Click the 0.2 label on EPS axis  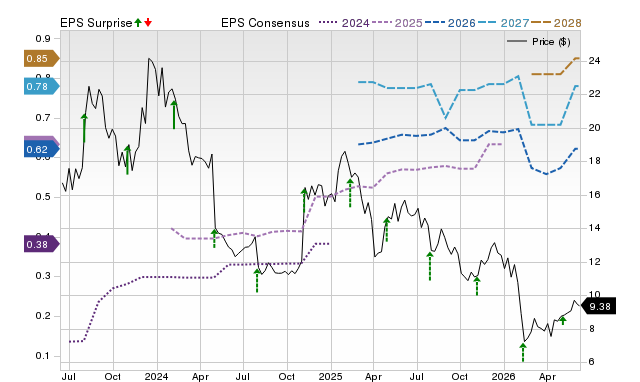(42, 316)
